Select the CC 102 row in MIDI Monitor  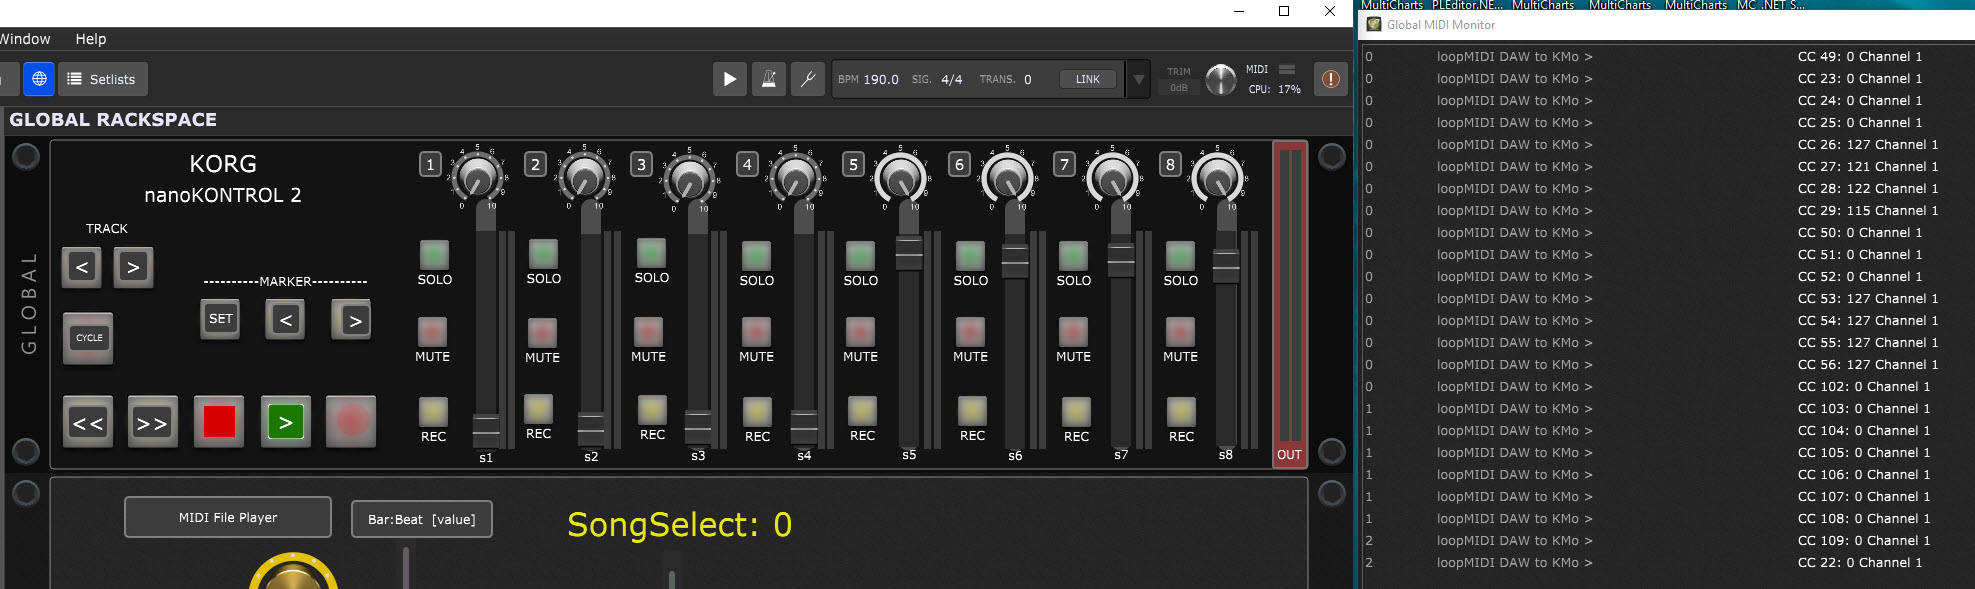1668,387
